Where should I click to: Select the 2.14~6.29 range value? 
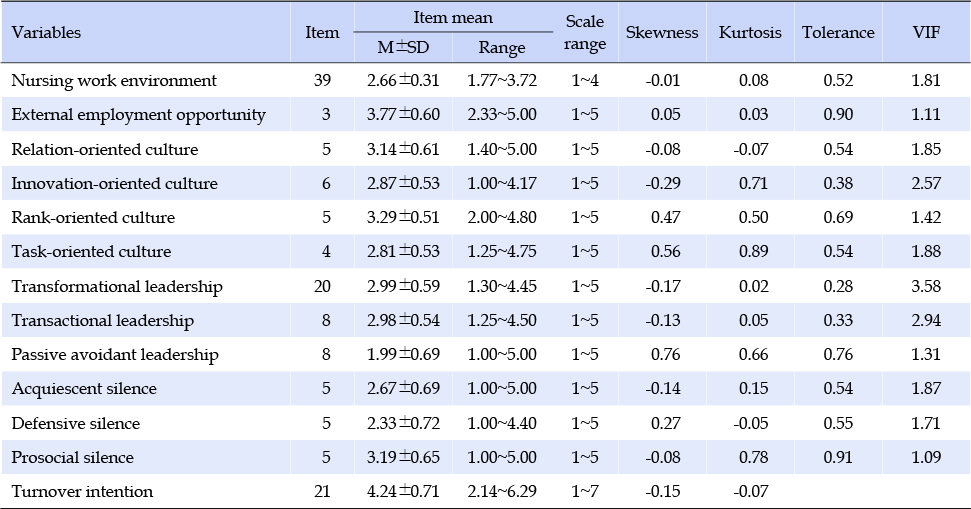point(502,492)
